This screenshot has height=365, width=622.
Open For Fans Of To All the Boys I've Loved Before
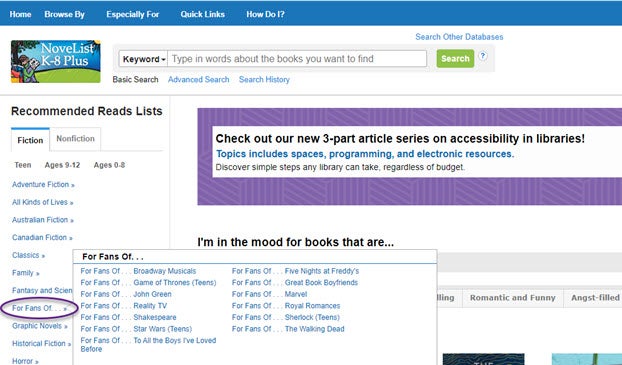(x=148, y=345)
